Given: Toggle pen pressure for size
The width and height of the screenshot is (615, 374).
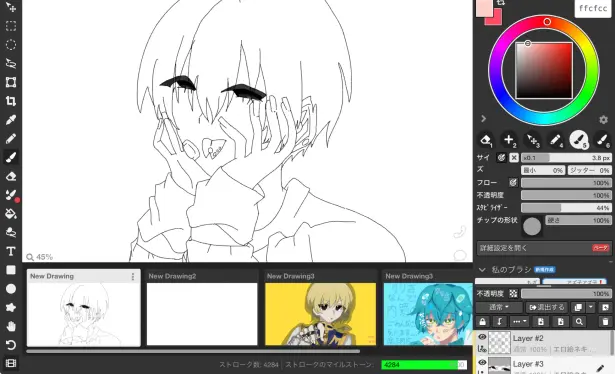Looking at the screenshot, I should (x=501, y=158).
